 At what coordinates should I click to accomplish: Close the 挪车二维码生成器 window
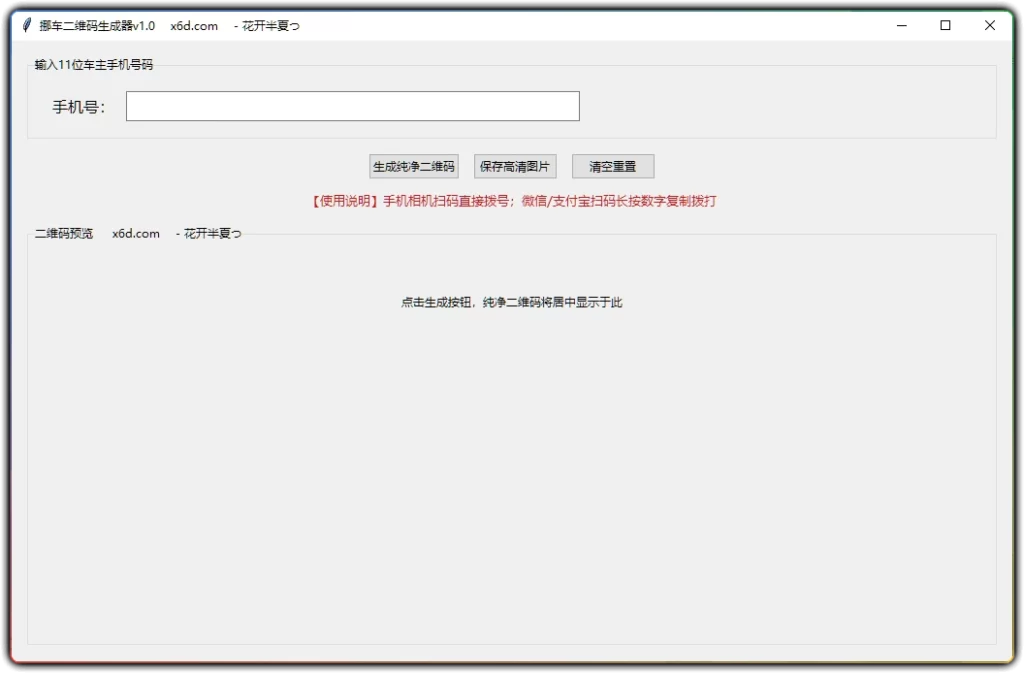pos(989,25)
